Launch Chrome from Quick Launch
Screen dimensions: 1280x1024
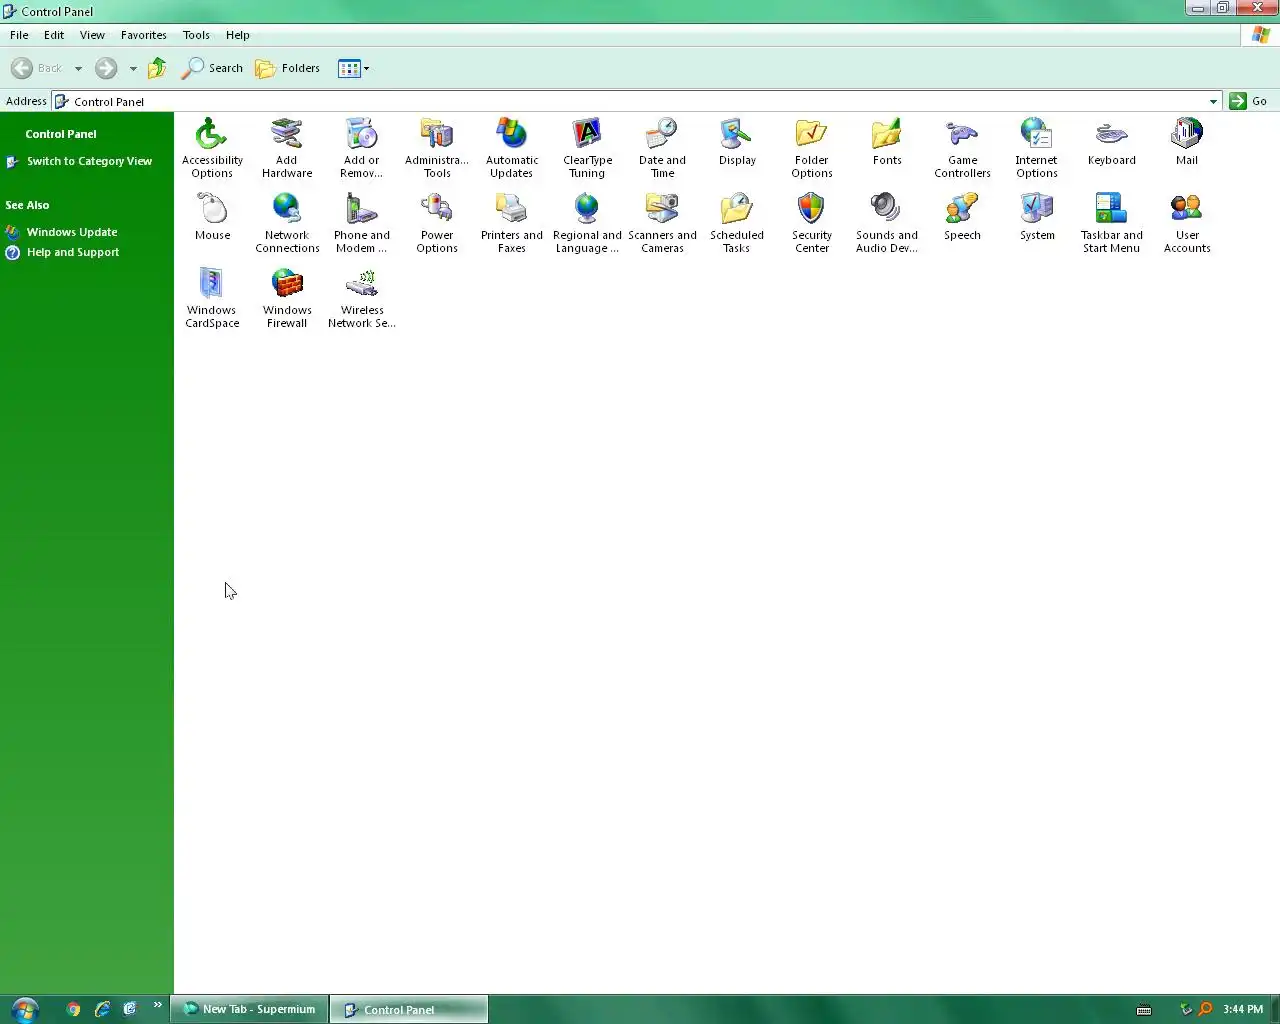73,1009
